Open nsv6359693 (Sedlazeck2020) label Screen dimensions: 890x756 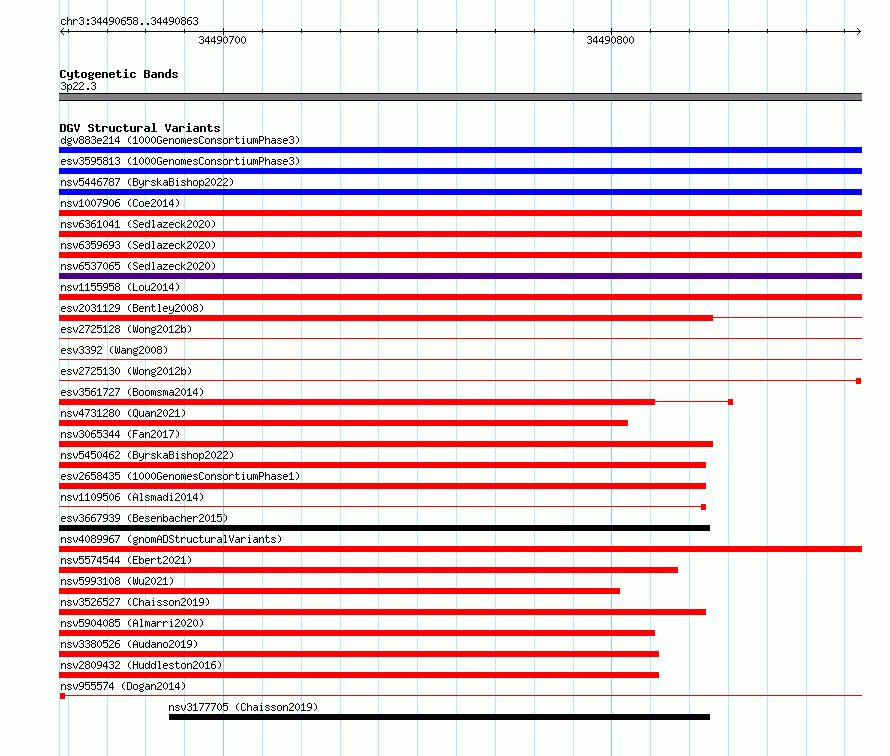138,245
